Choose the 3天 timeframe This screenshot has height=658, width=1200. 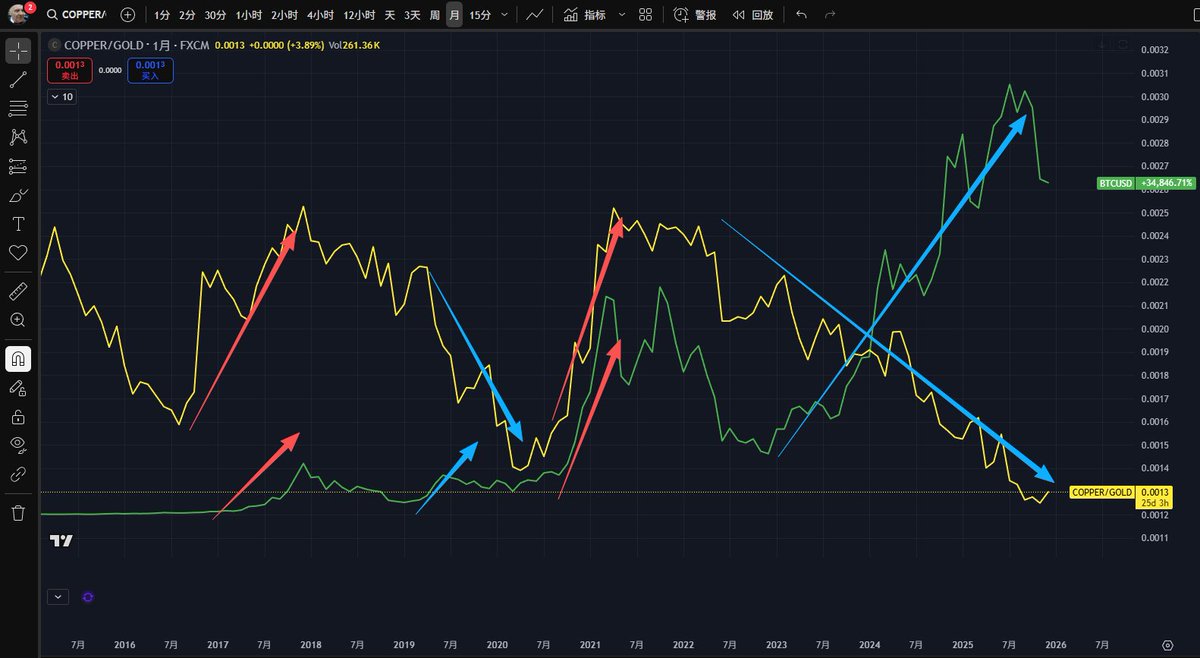[412, 15]
